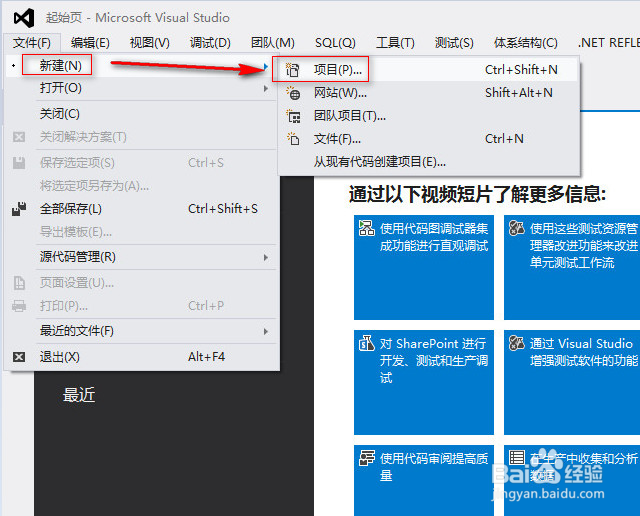
Task: Expand the 新建(N) submenu
Action: [x=142, y=65]
